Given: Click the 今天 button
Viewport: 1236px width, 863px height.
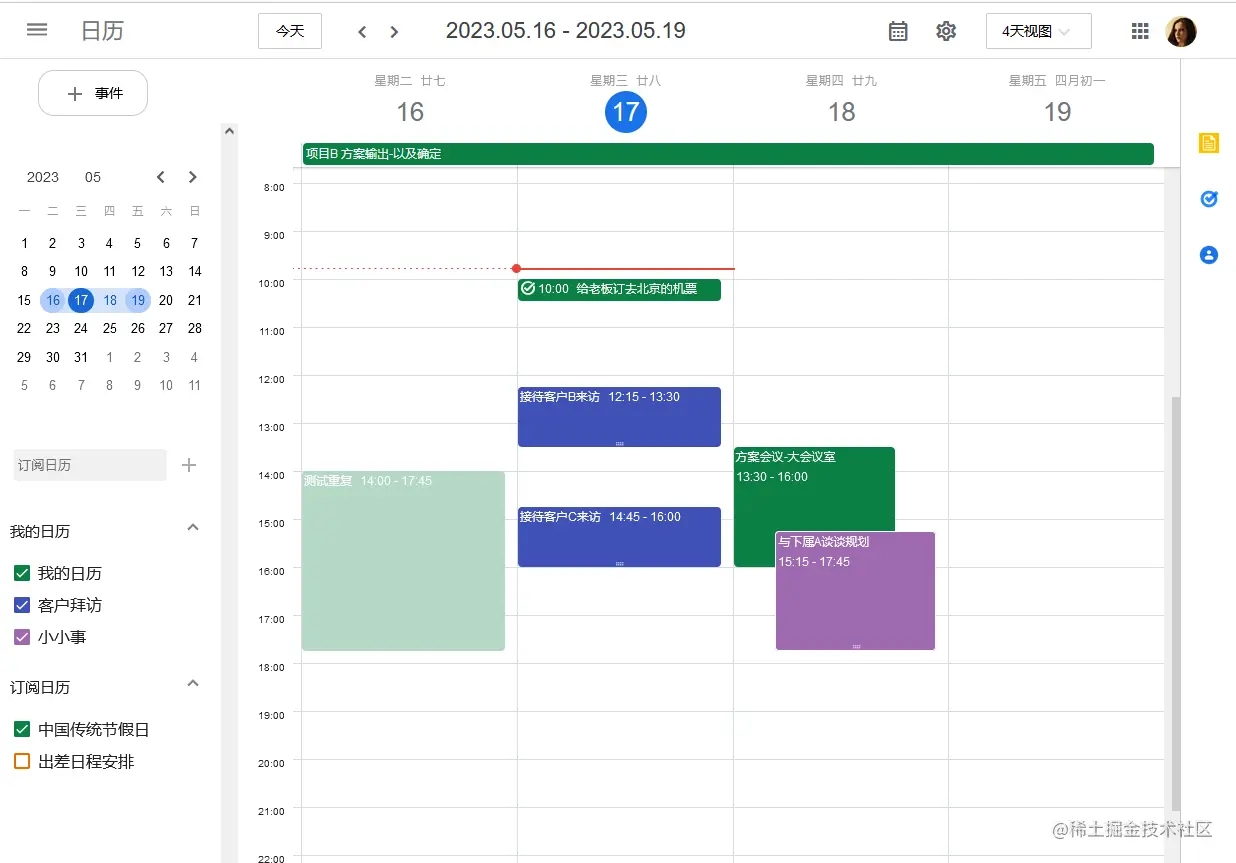Looking at the screenshot, I should [289, 31].
